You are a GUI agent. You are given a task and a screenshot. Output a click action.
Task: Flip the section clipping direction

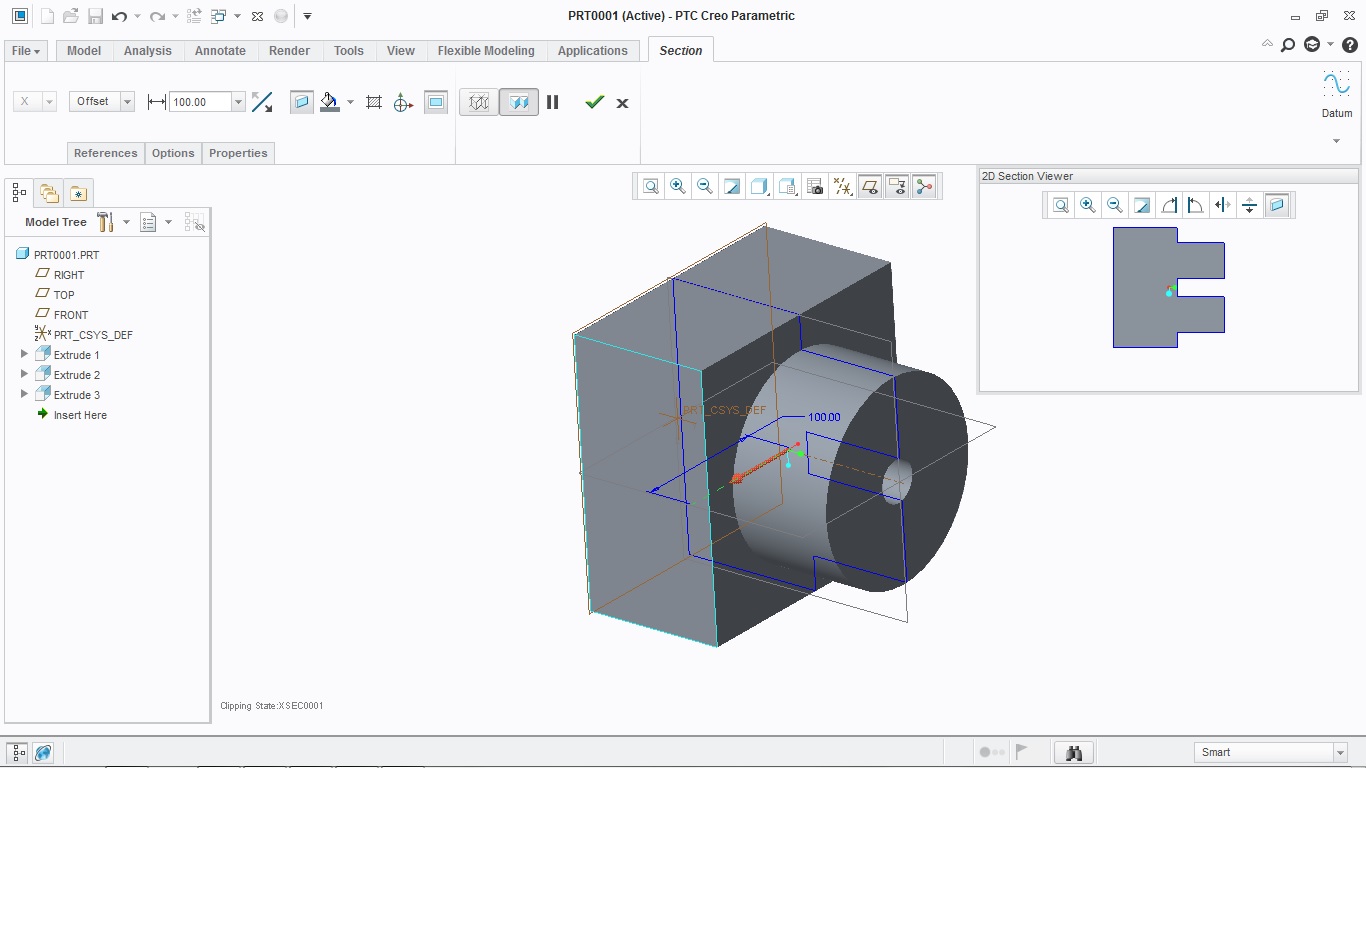tap(262, 102)
